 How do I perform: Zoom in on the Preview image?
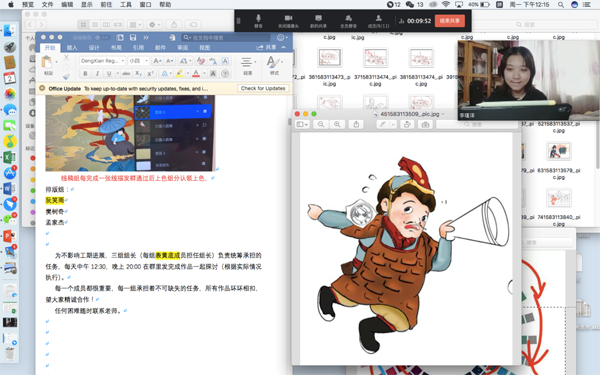(x=337, y=124)
